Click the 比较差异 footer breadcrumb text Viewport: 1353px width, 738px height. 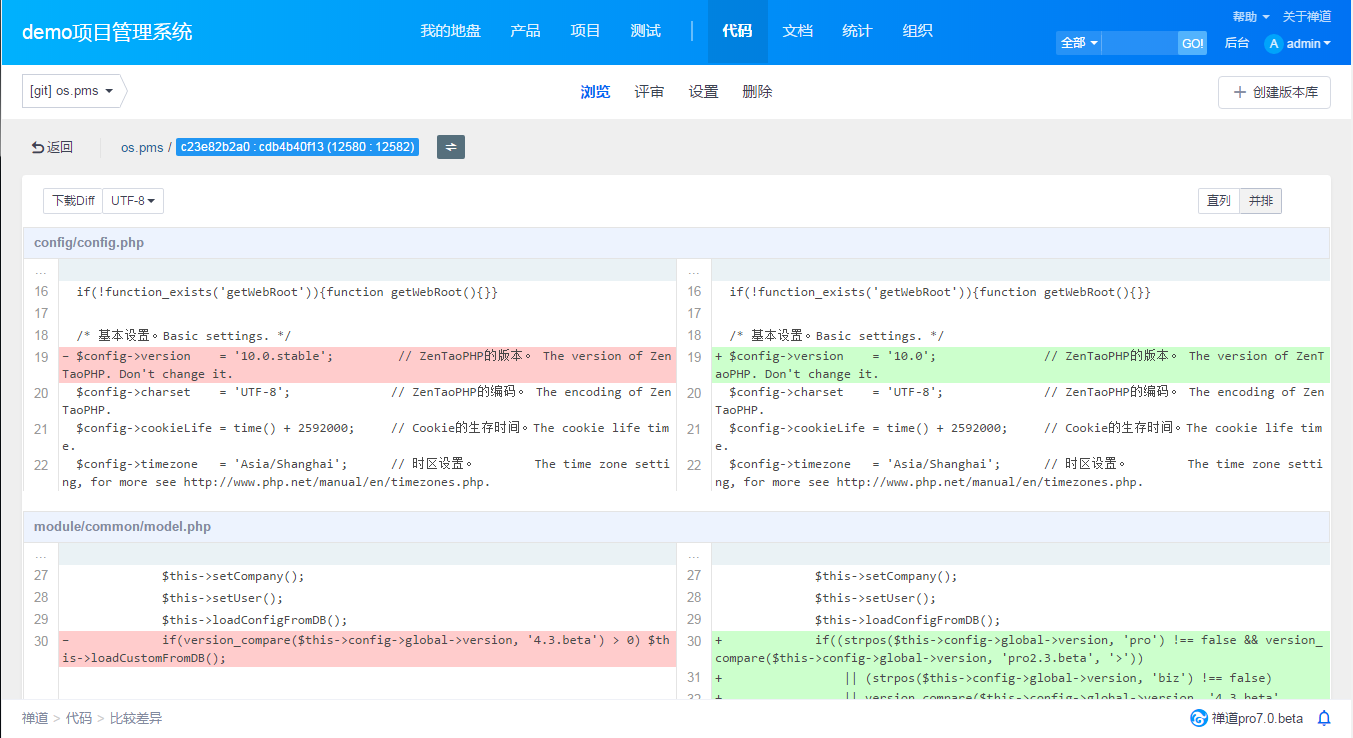tap(136, 718)
